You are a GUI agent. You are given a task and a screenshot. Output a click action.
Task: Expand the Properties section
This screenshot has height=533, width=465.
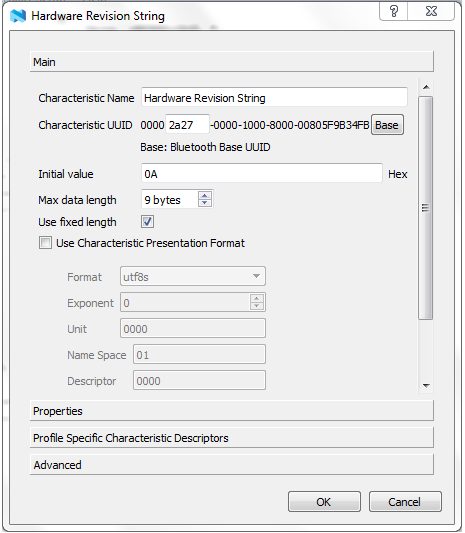click(x=232, y=411)
